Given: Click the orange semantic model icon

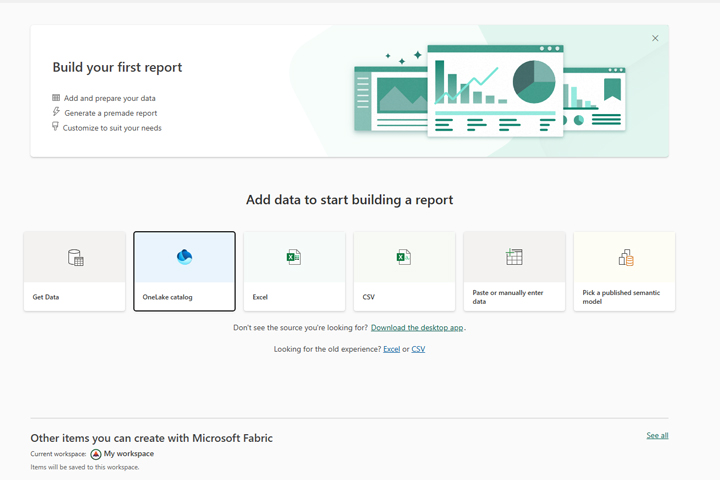Looking at the screenshot, I should (625, 258).
